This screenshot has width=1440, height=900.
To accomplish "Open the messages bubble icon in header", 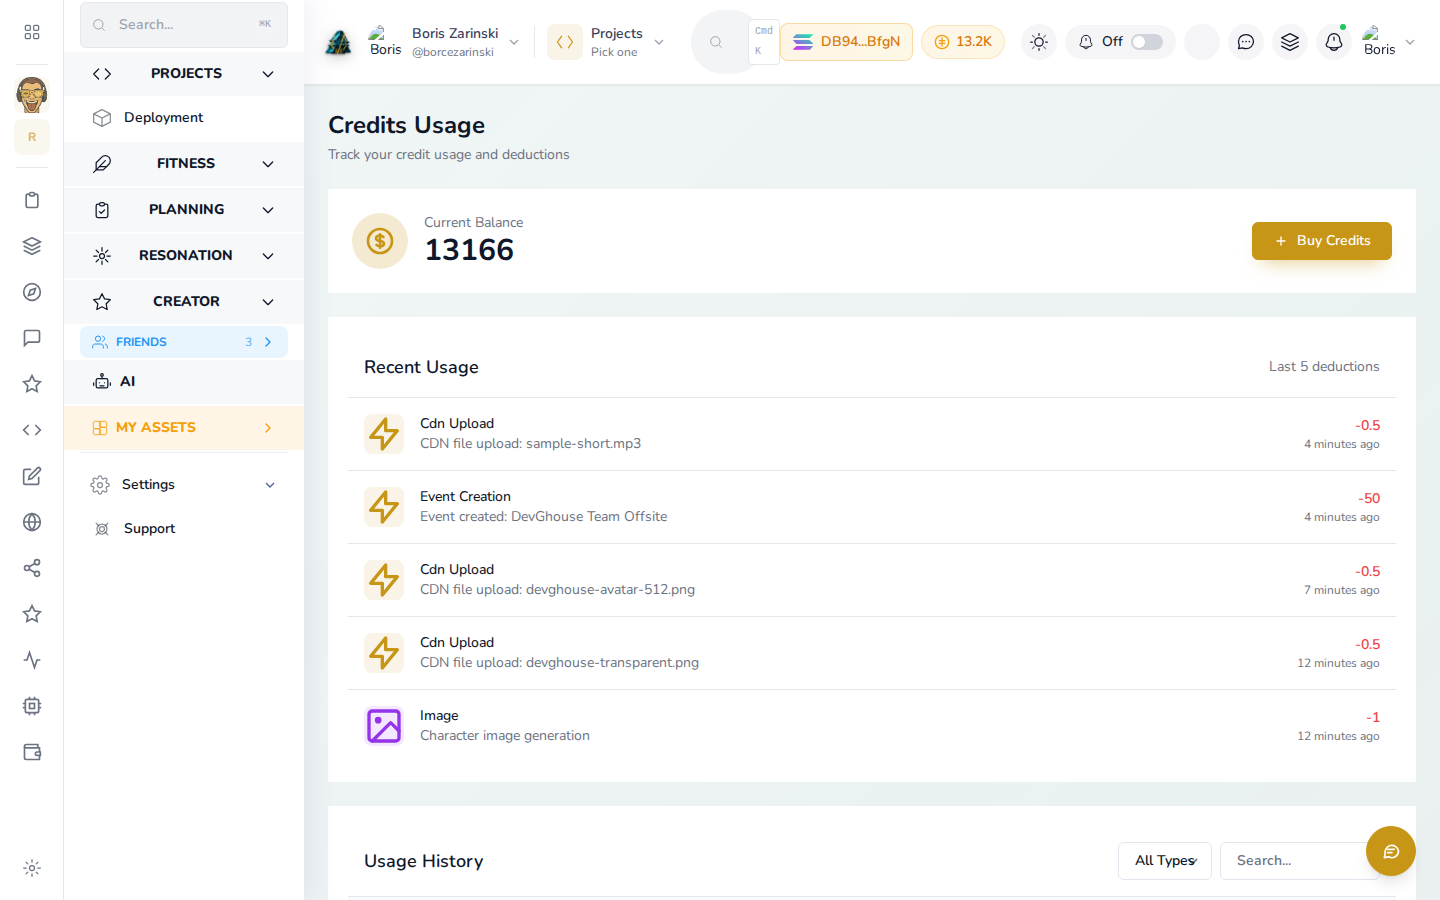I will point(1246,42).
